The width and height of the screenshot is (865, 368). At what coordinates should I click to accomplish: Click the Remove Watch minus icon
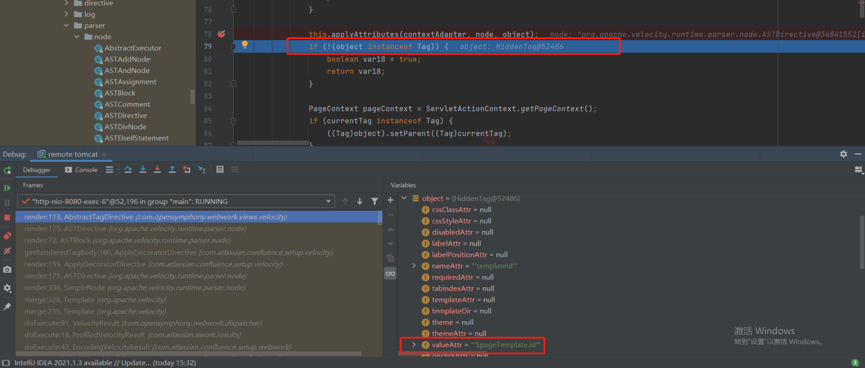(x=391, y=214)
